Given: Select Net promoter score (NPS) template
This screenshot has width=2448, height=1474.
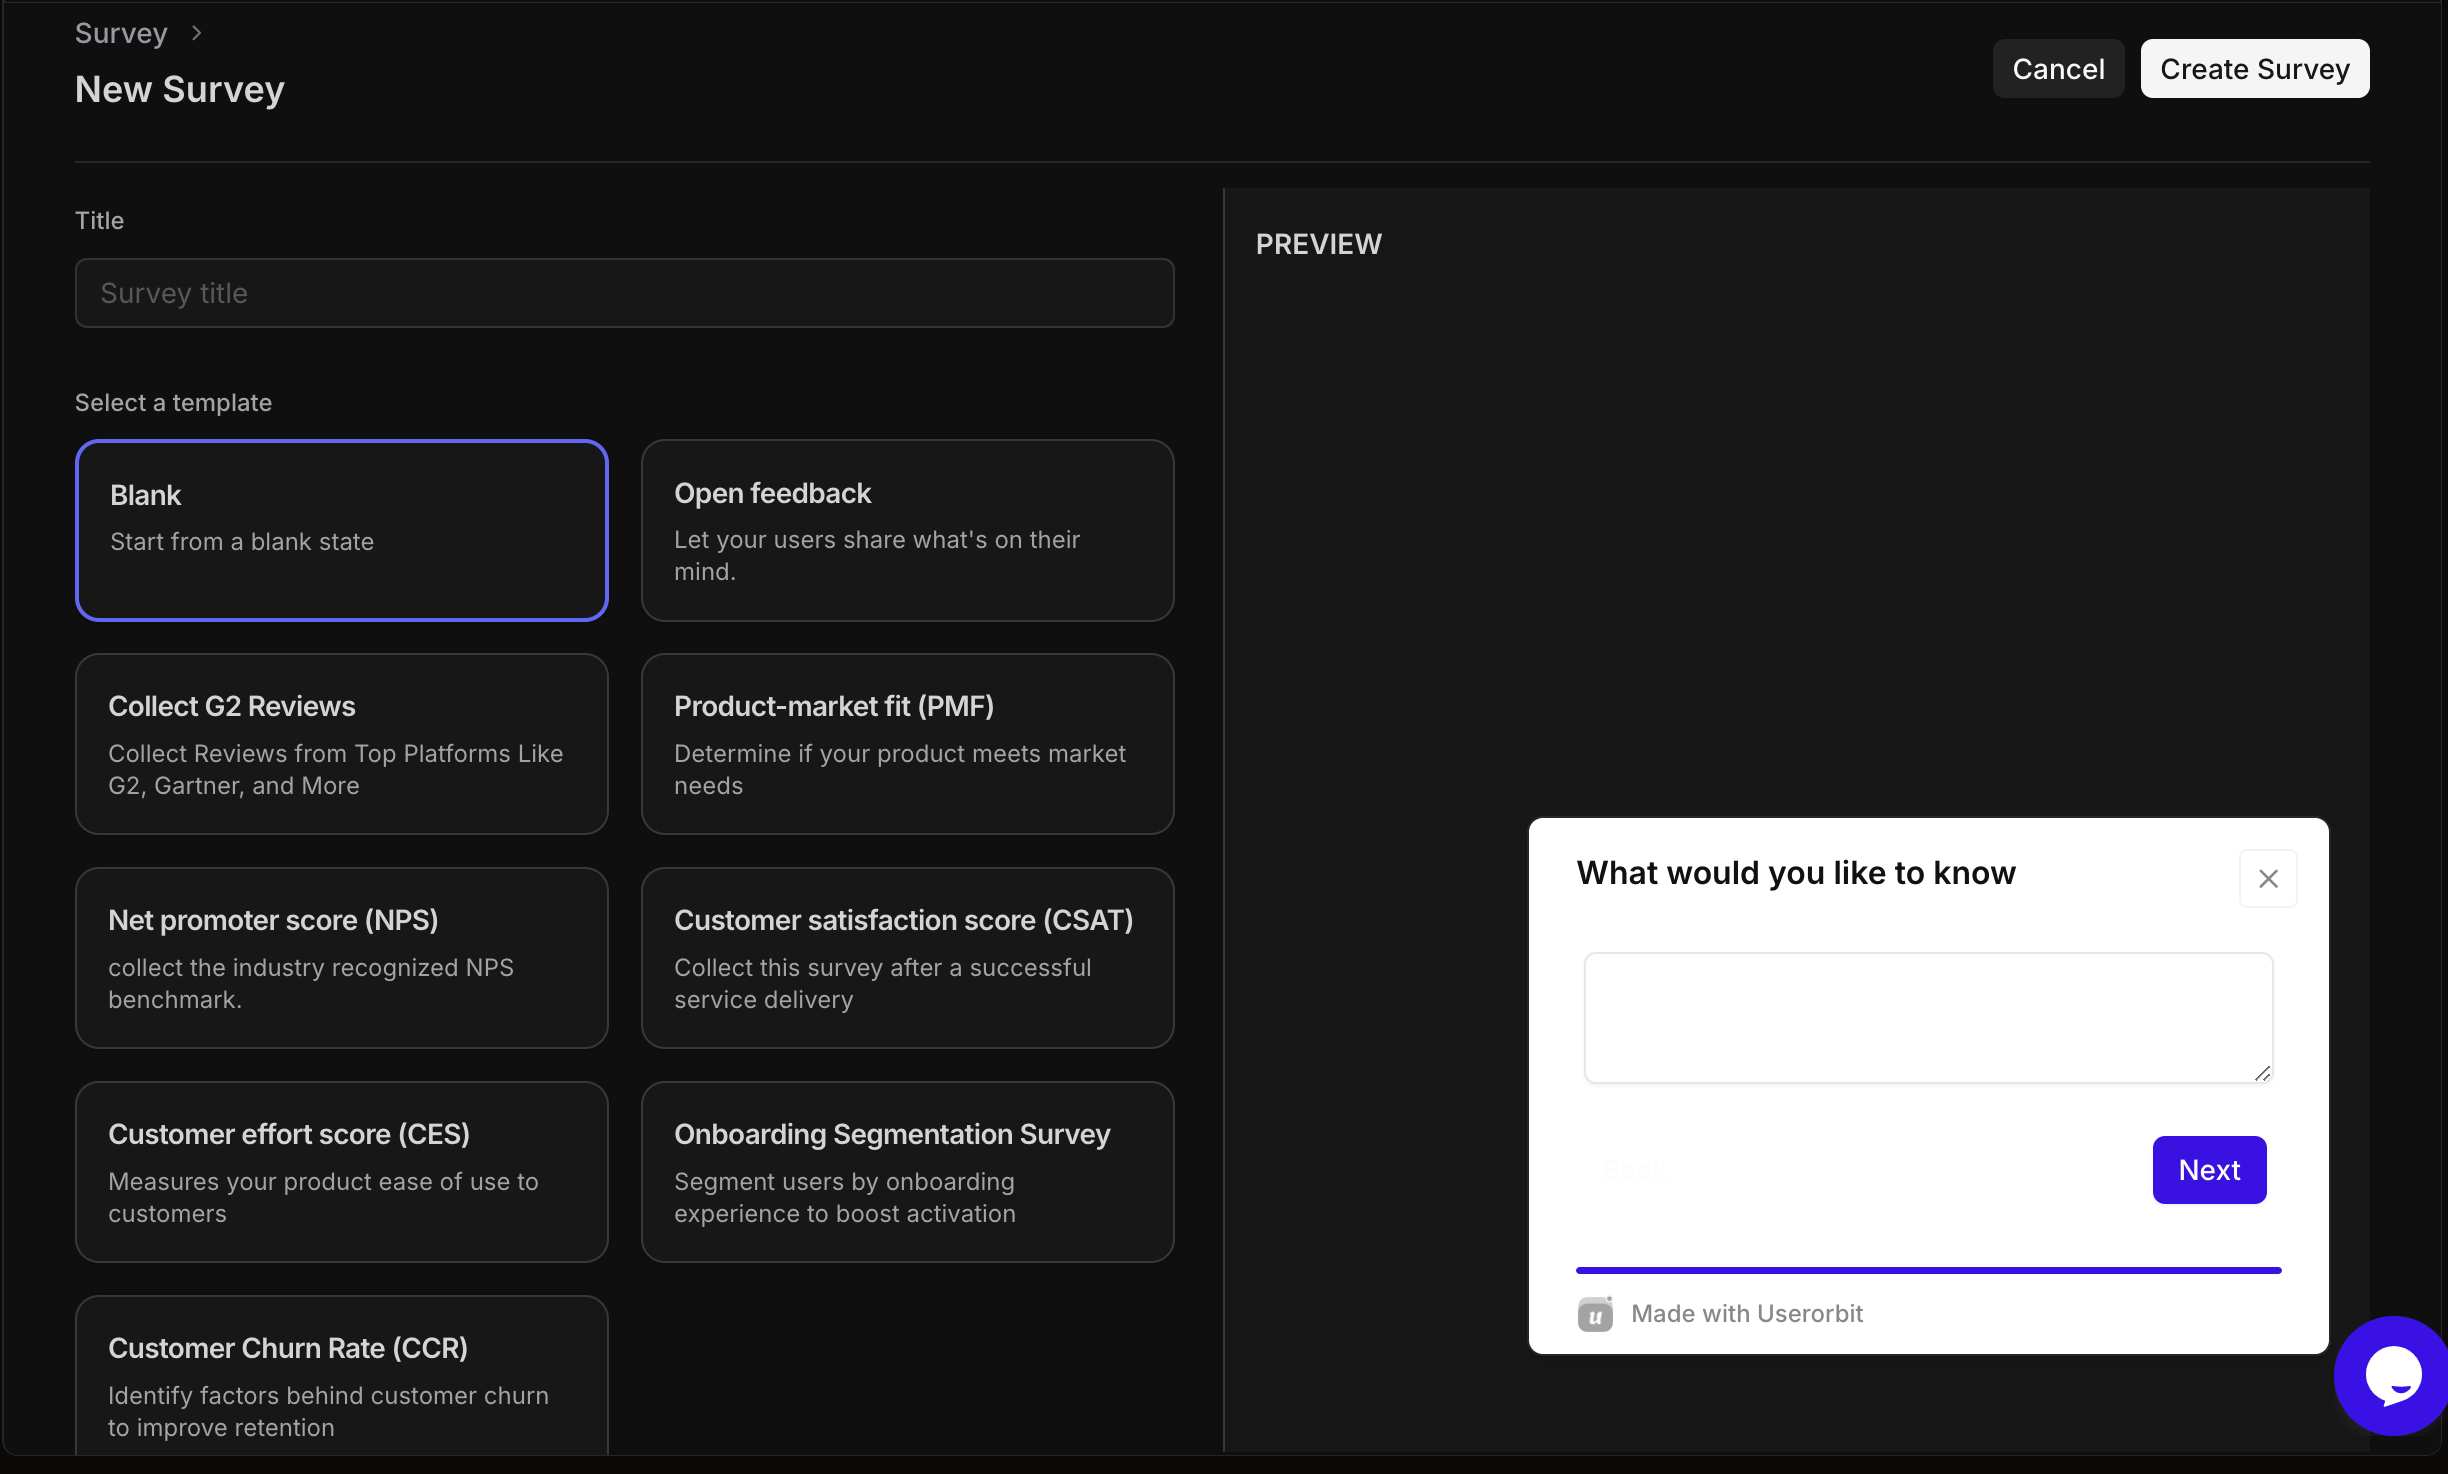Looking at the screenshot, I should pyautogui.click(x=341, y=958).
